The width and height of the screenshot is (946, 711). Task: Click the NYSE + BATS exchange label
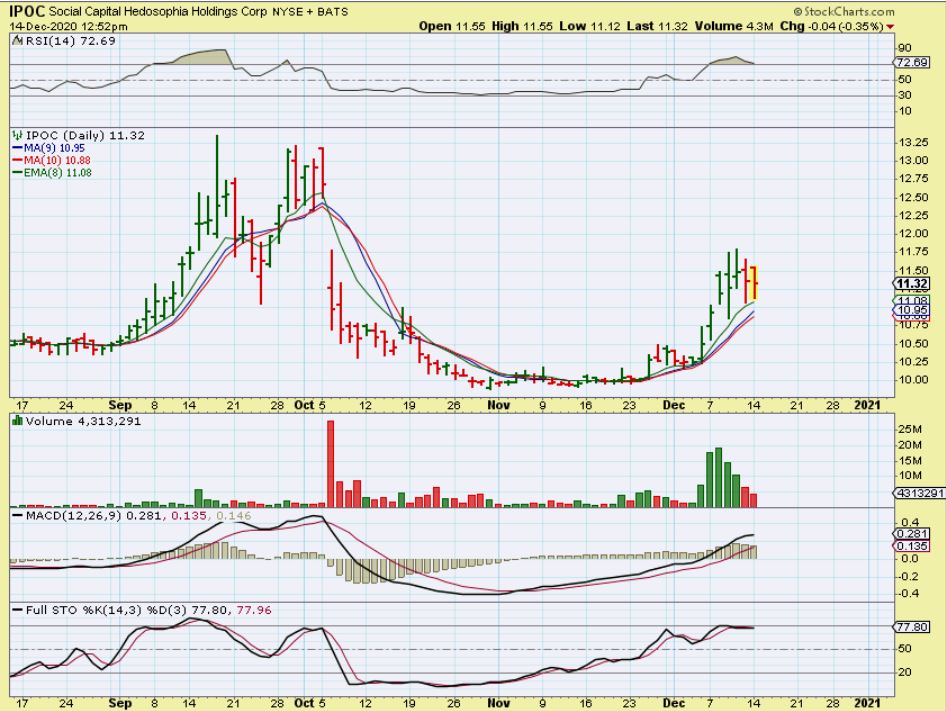pyautogui.click(x=310, y=11)
